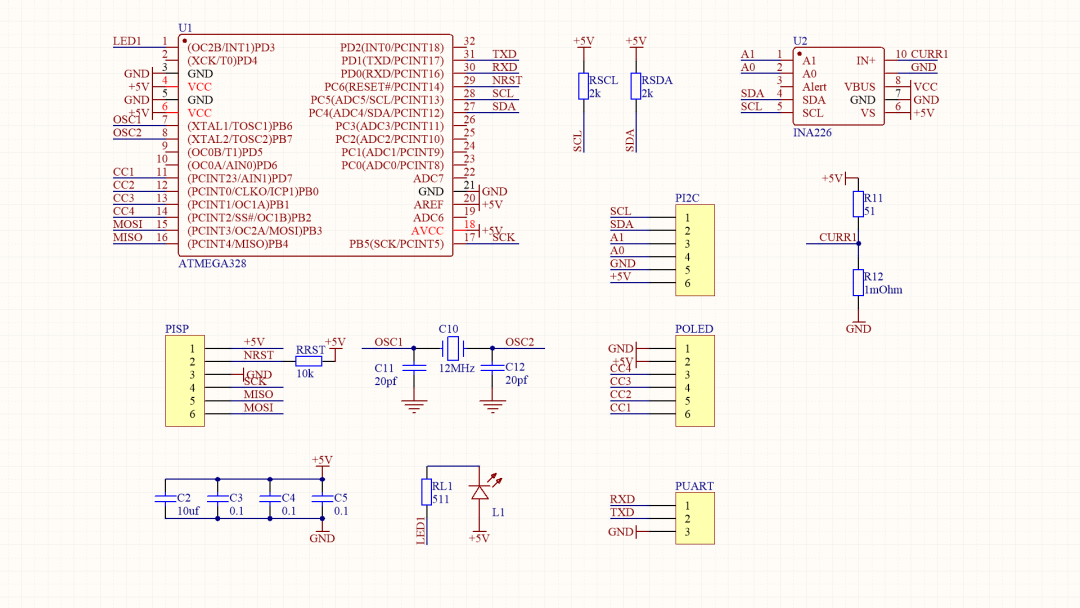Select the C11 capacitor symbol

pyautogui.click(x=413, y=368)
